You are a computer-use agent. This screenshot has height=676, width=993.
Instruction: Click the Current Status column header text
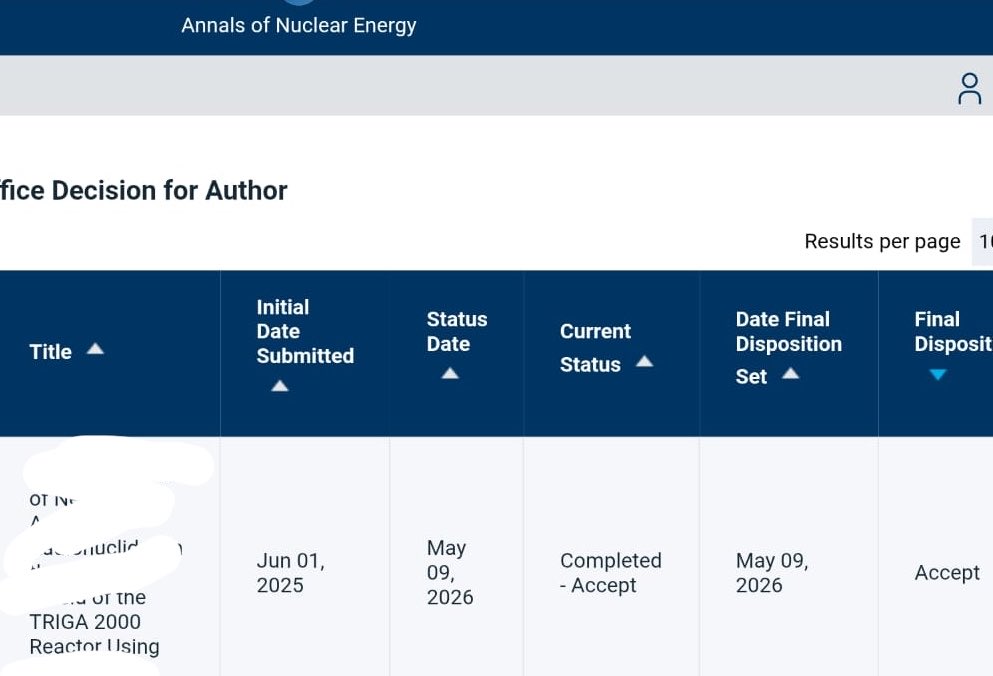tap(595, 348)
